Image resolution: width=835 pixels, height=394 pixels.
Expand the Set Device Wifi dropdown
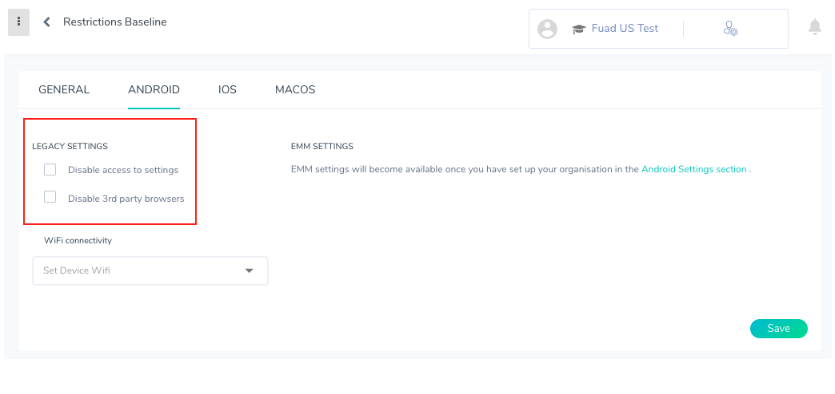(x=150, y=270)
